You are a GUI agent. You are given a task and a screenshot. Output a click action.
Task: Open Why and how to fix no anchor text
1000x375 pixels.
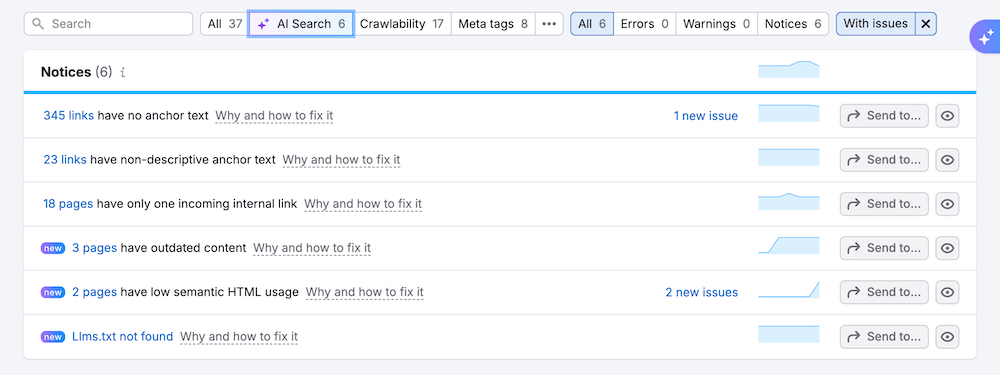(274, 116)
